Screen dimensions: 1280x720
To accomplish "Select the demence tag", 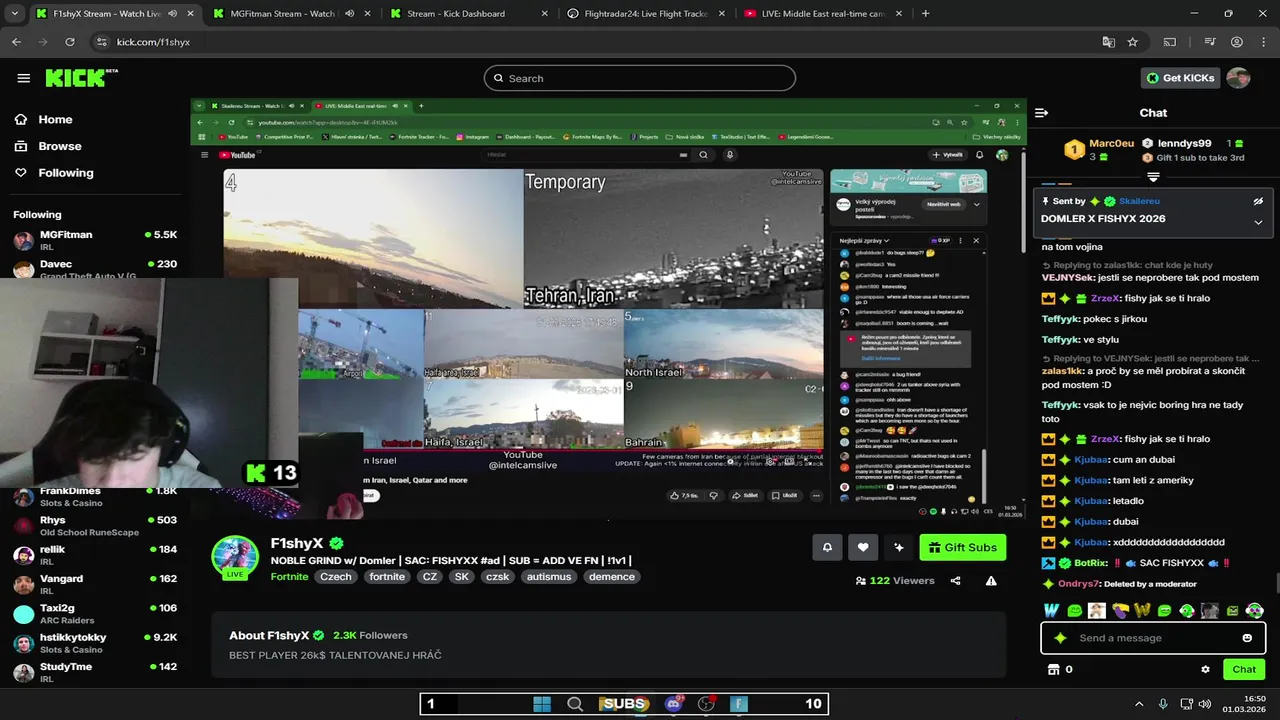I will tap(612, 577).
